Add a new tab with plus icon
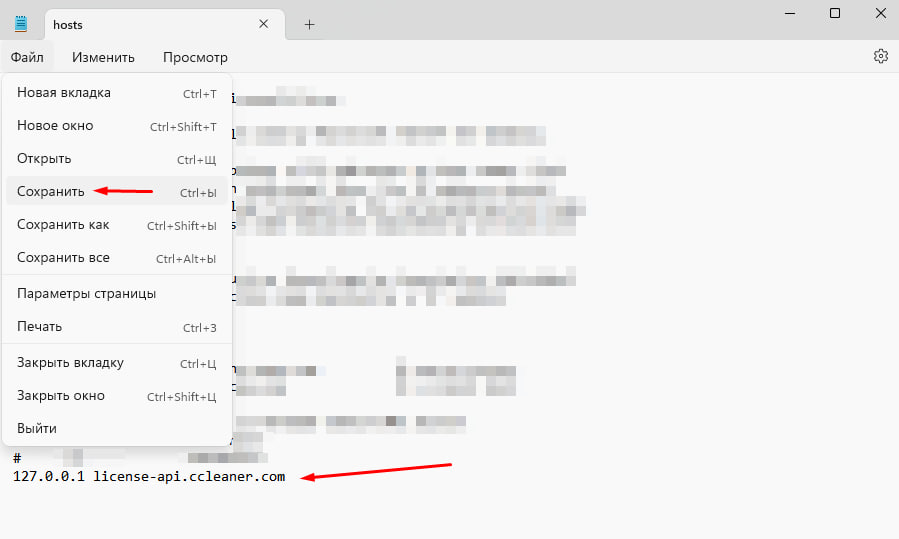 point(309,25)
